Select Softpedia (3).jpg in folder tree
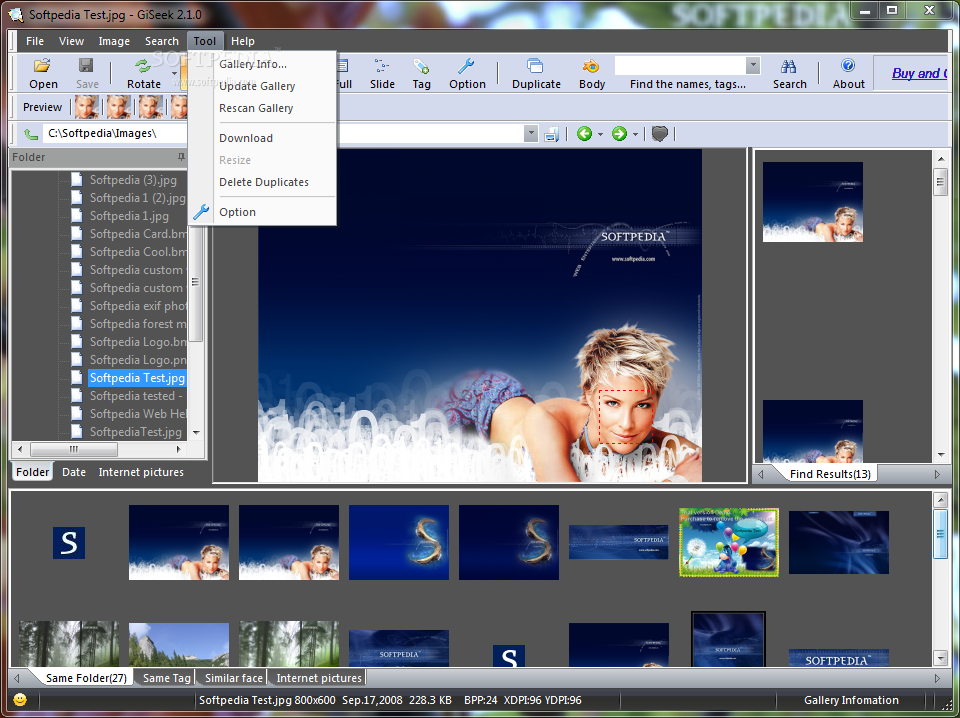Viewport: 960px width, 718px height. pyautogui.click(x=133, y=180)
